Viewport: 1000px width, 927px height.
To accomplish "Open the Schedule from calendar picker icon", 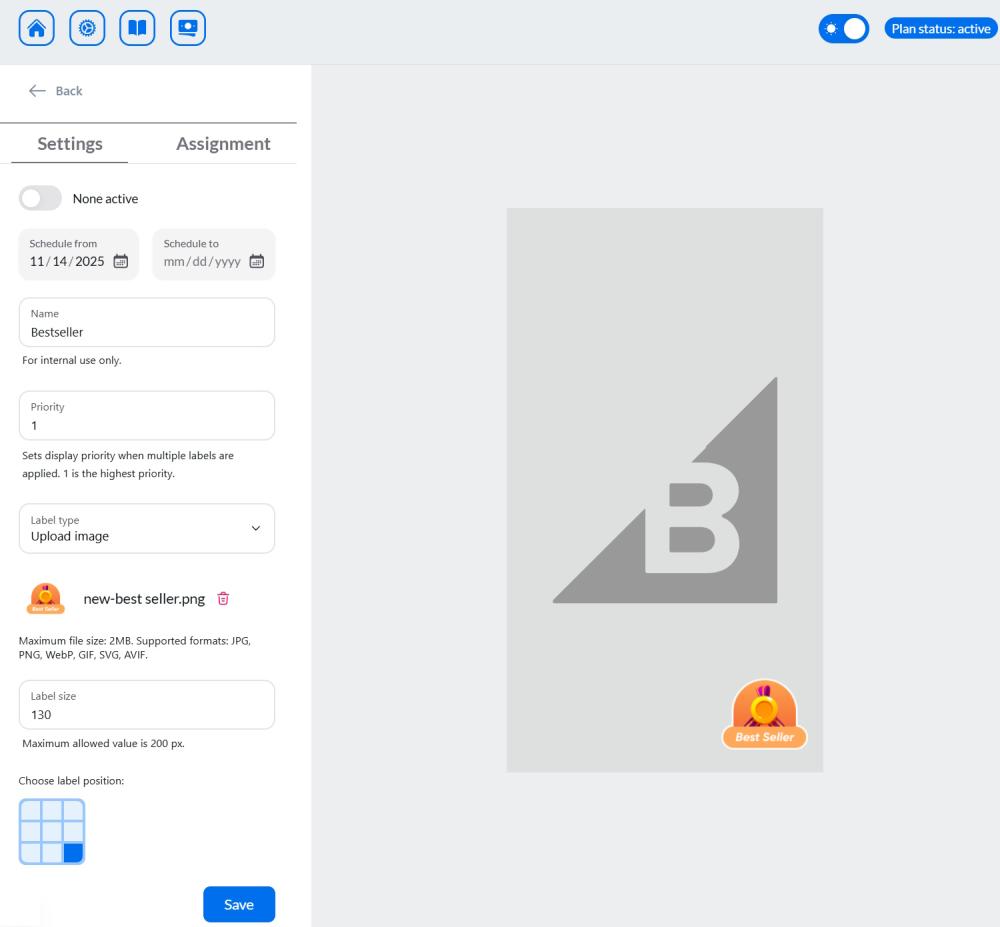I will [x=121, y=262].
